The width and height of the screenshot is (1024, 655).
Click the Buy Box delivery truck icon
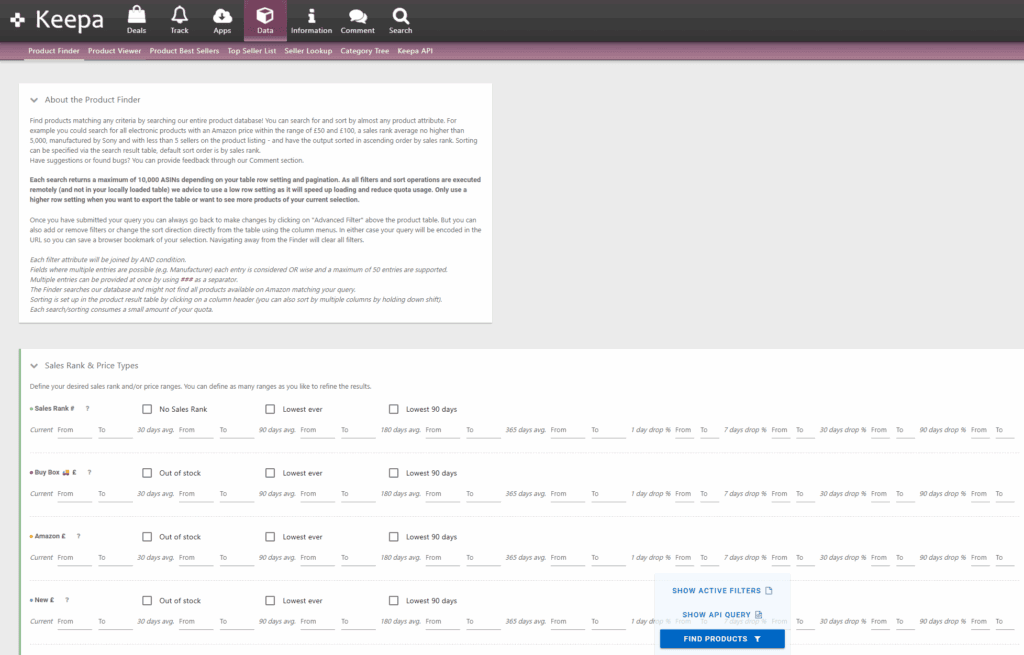pos(66,472)
